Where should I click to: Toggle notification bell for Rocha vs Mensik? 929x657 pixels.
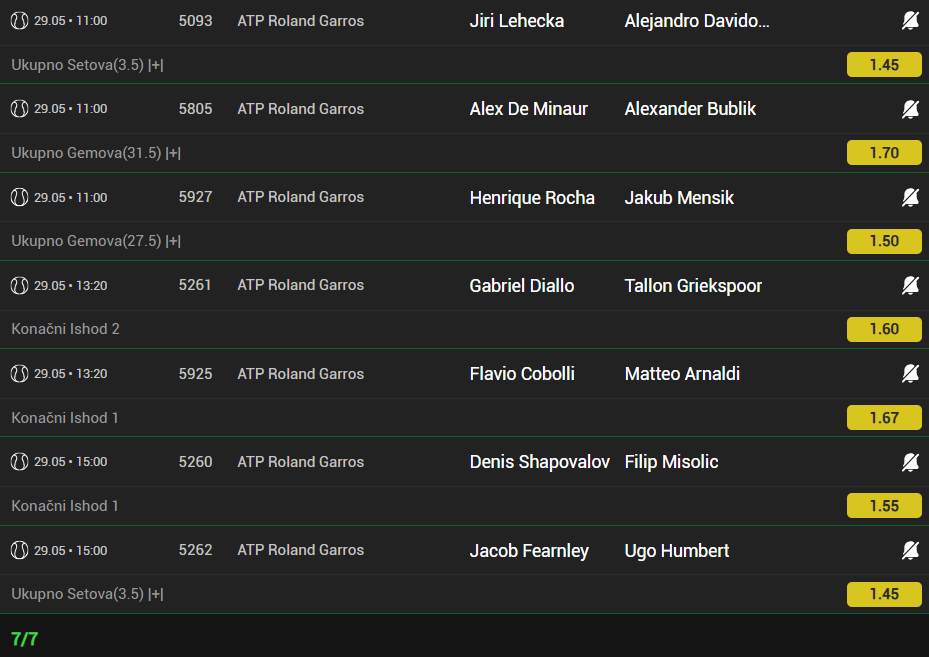(x=910, y=197)
